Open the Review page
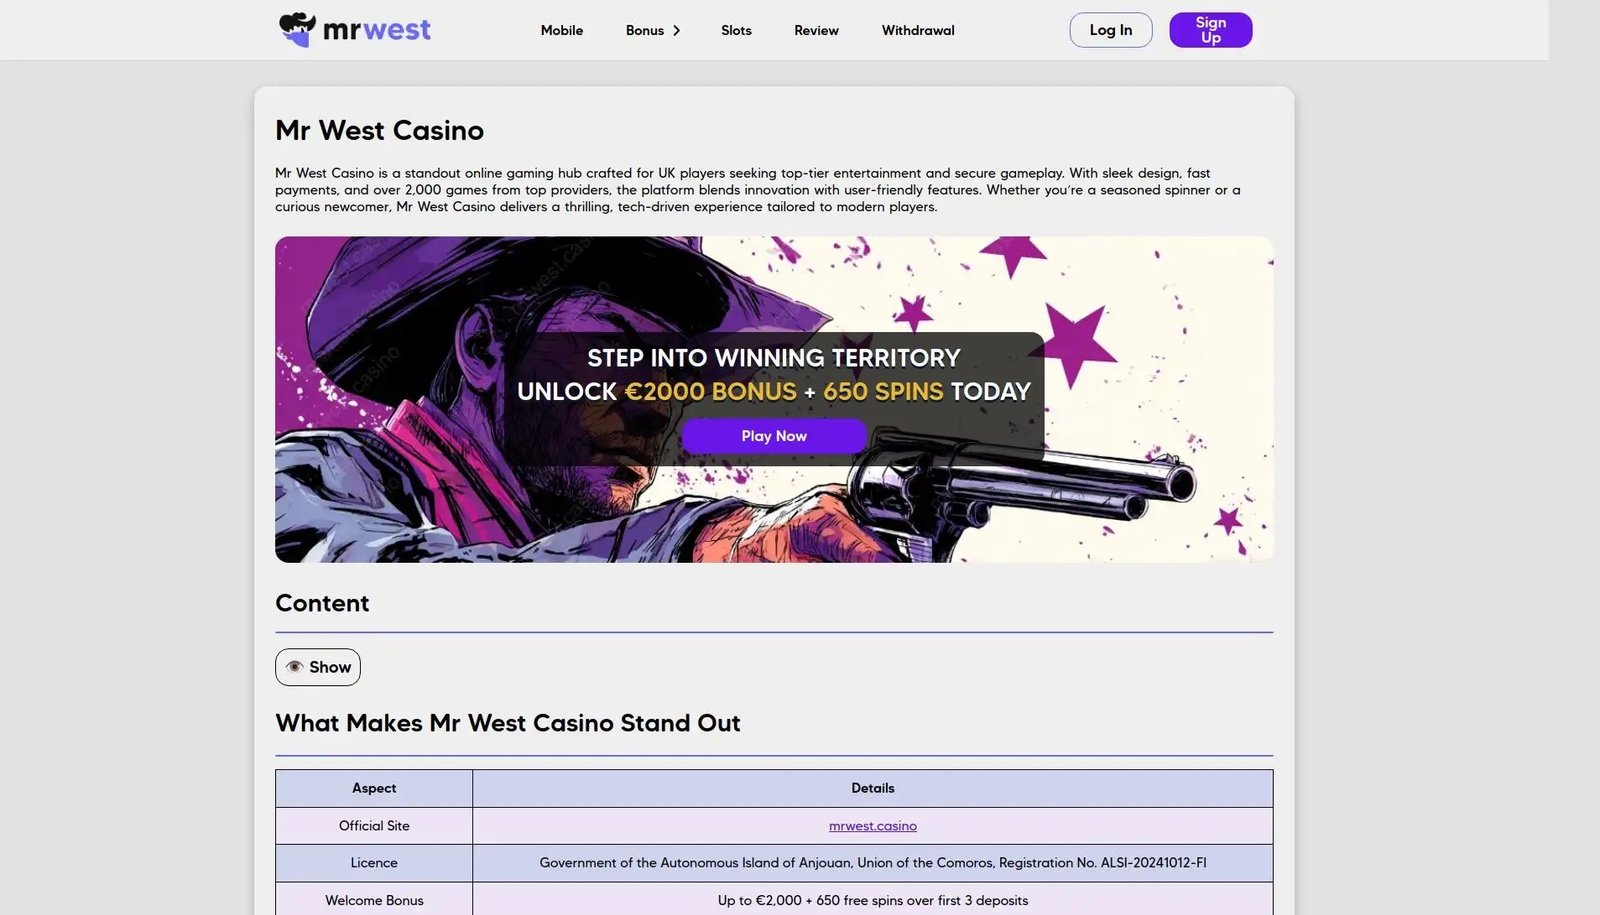Screen dimensions: 1600x915 pyautogui.click(x=816, y=30)
